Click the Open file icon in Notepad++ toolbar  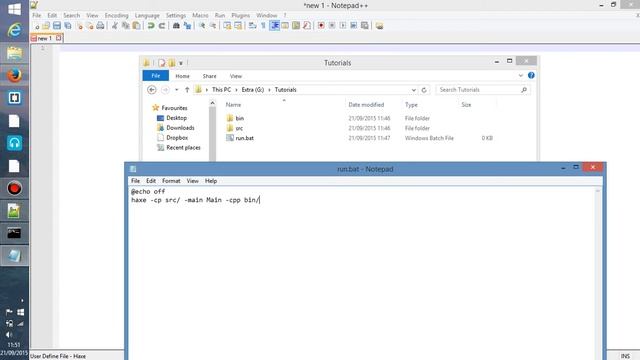click(x=46, y=26)
